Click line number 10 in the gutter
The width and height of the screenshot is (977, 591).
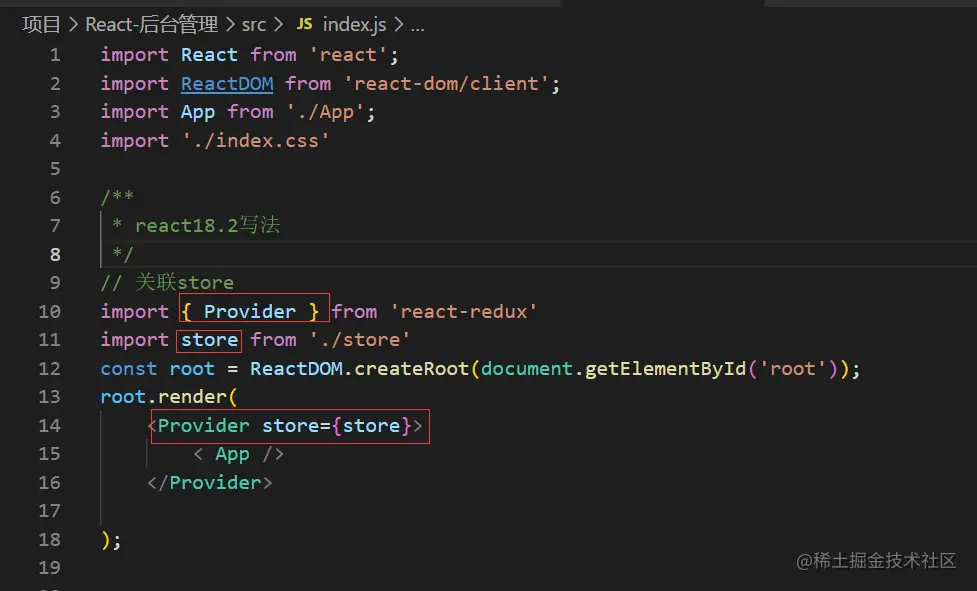point(50,311)
